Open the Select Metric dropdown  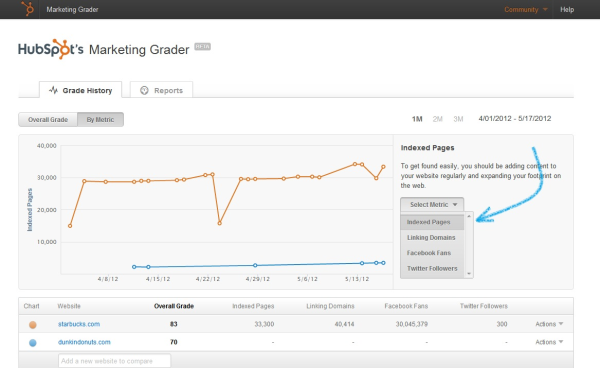[x=432, y=205]
